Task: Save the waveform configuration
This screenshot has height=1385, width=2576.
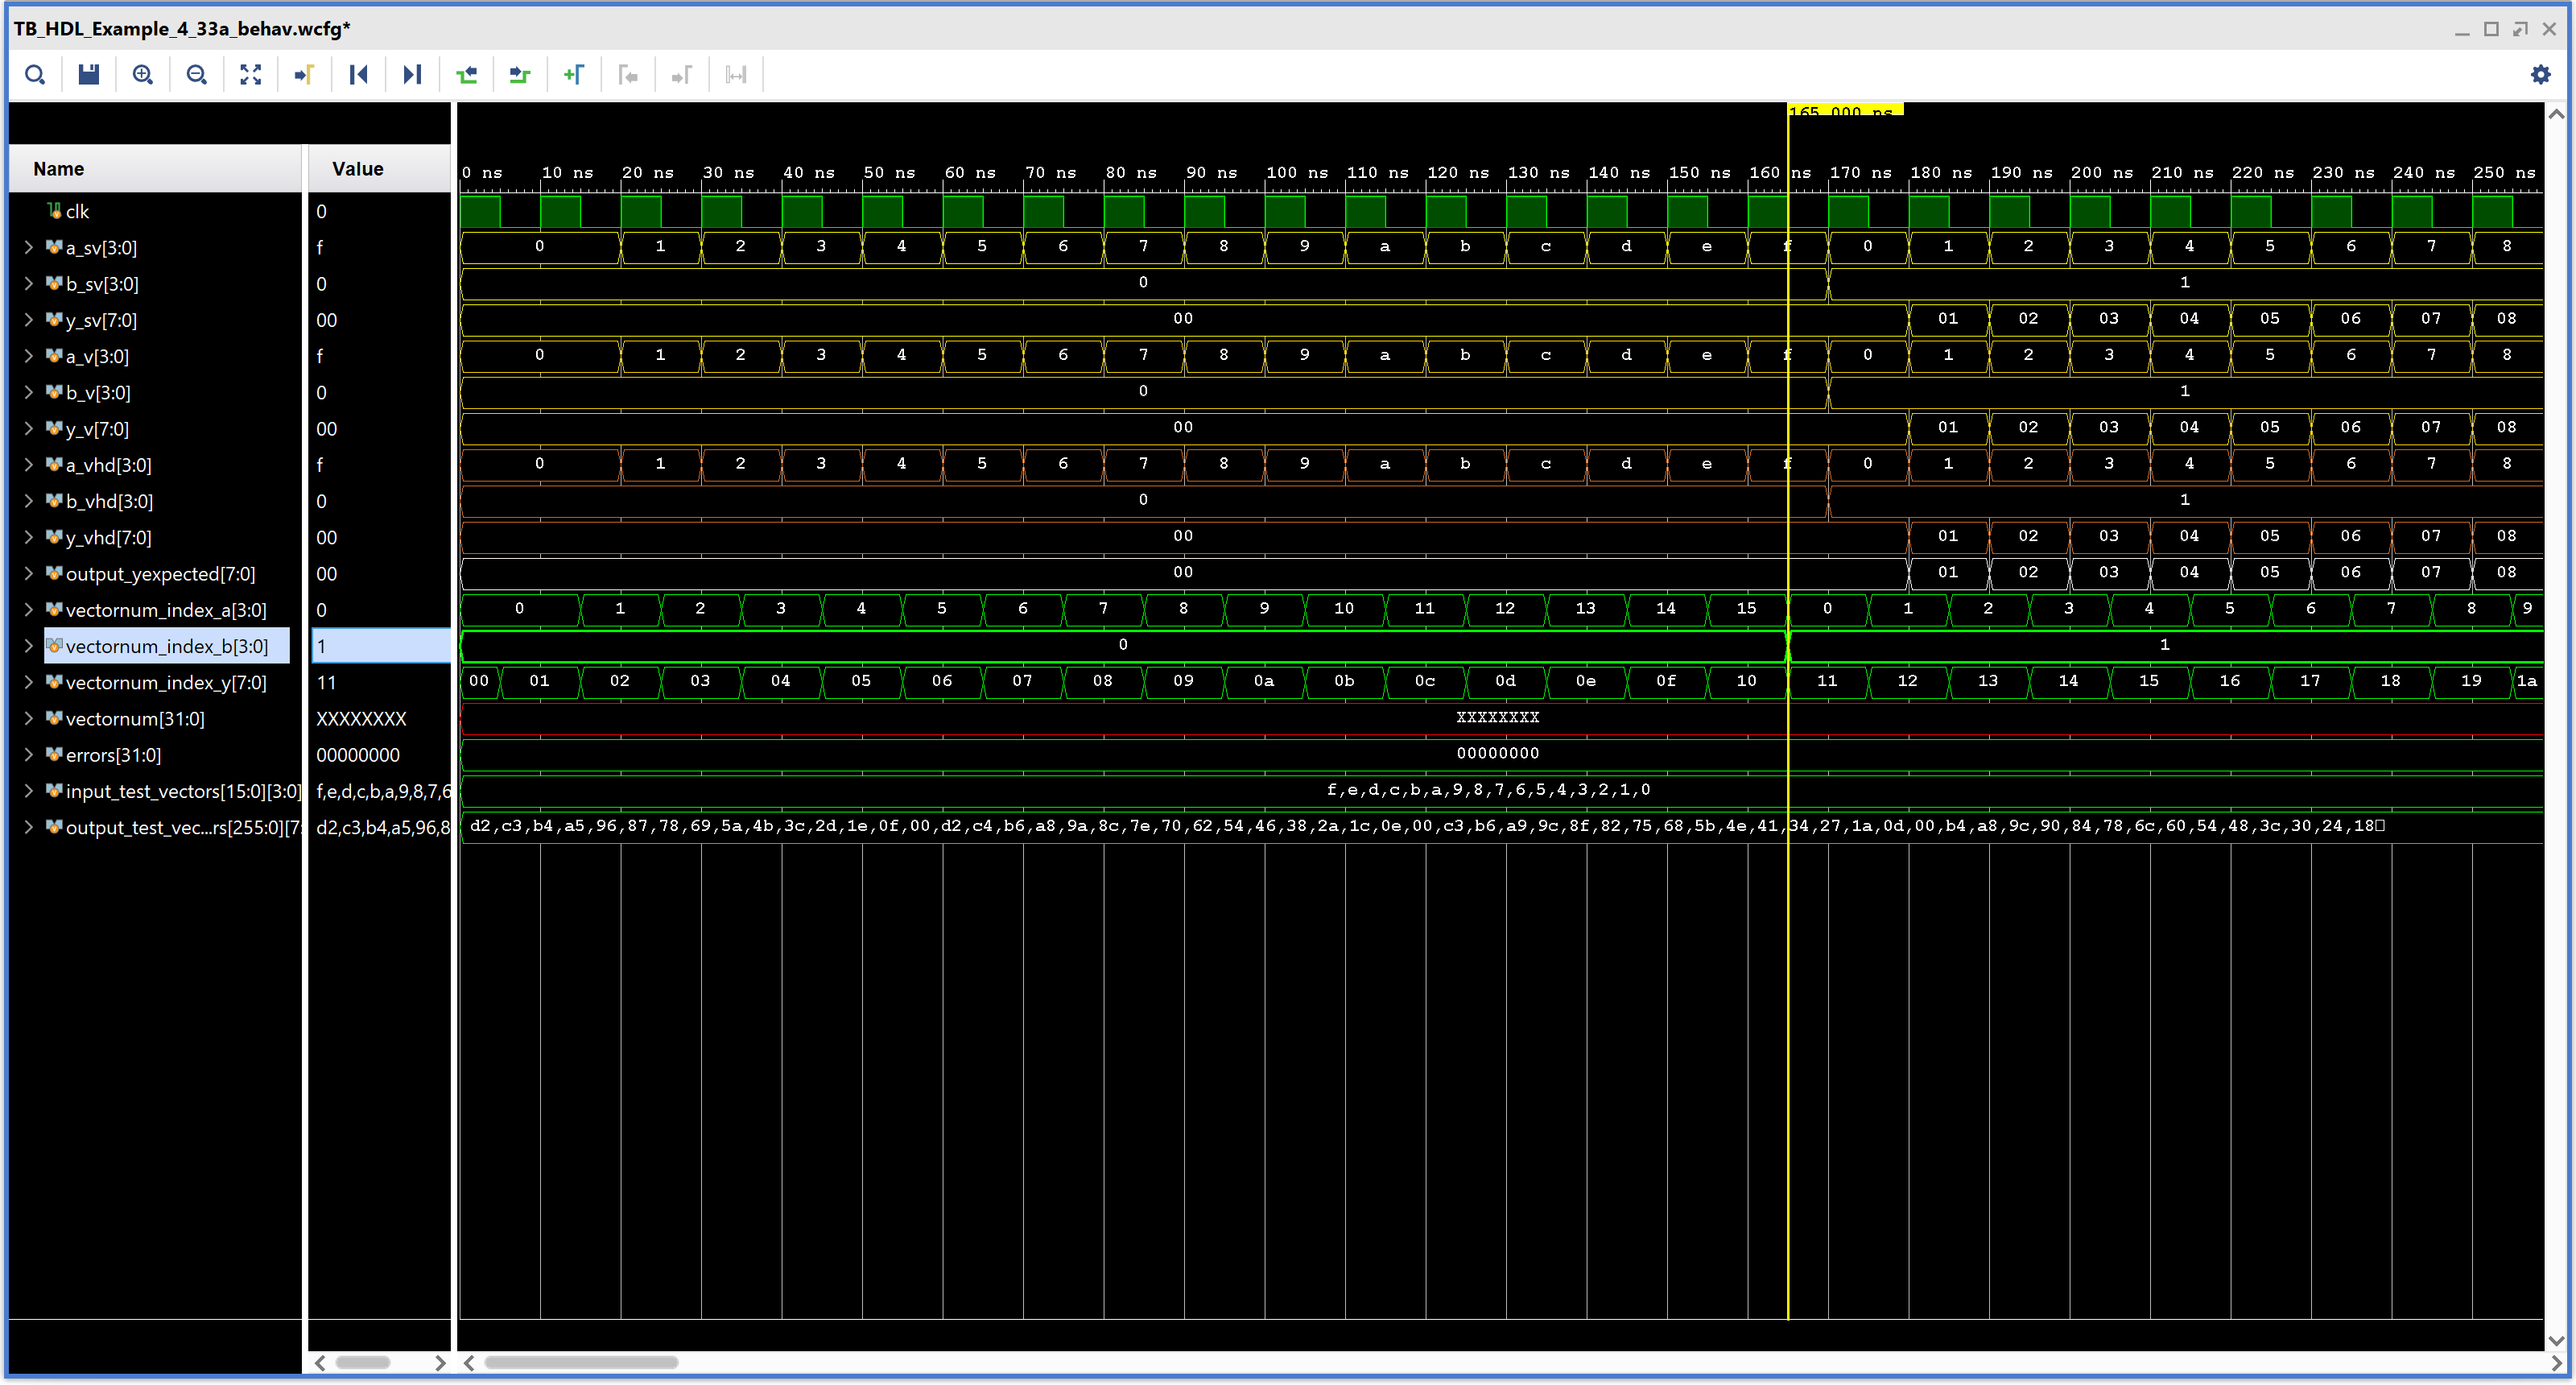Action: pyautogui.click(x=89, y=75)
